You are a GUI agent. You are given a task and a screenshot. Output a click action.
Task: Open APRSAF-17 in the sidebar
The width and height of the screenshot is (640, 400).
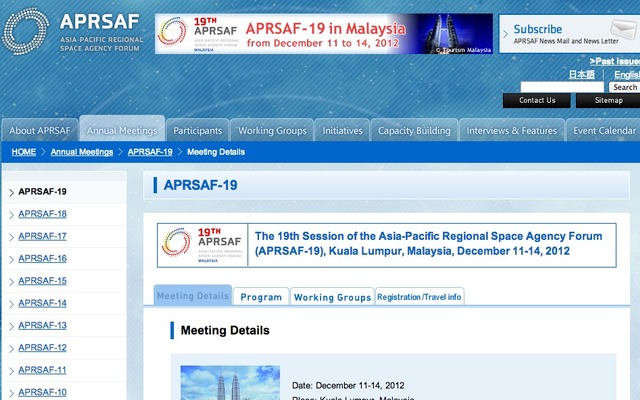click(42, 236)
